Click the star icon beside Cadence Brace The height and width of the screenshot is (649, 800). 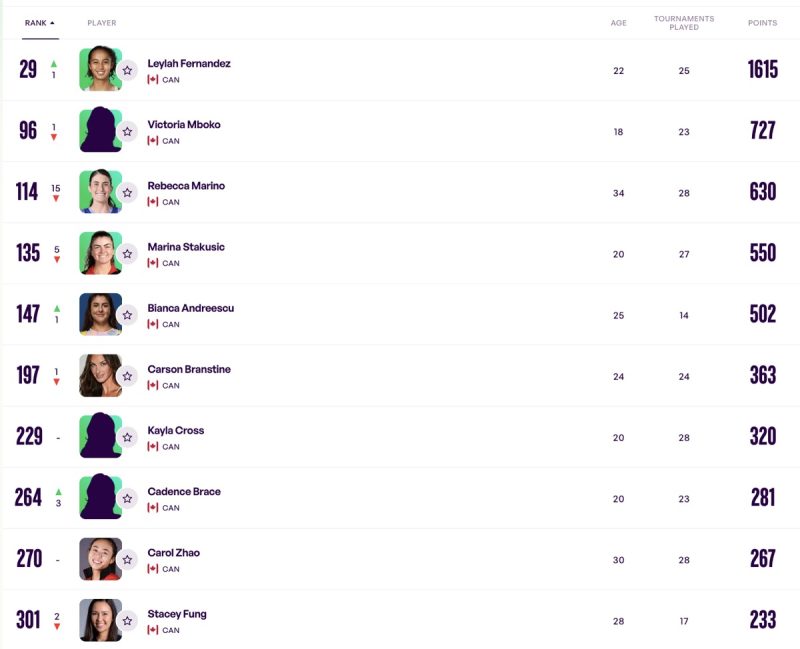(128, 498)
